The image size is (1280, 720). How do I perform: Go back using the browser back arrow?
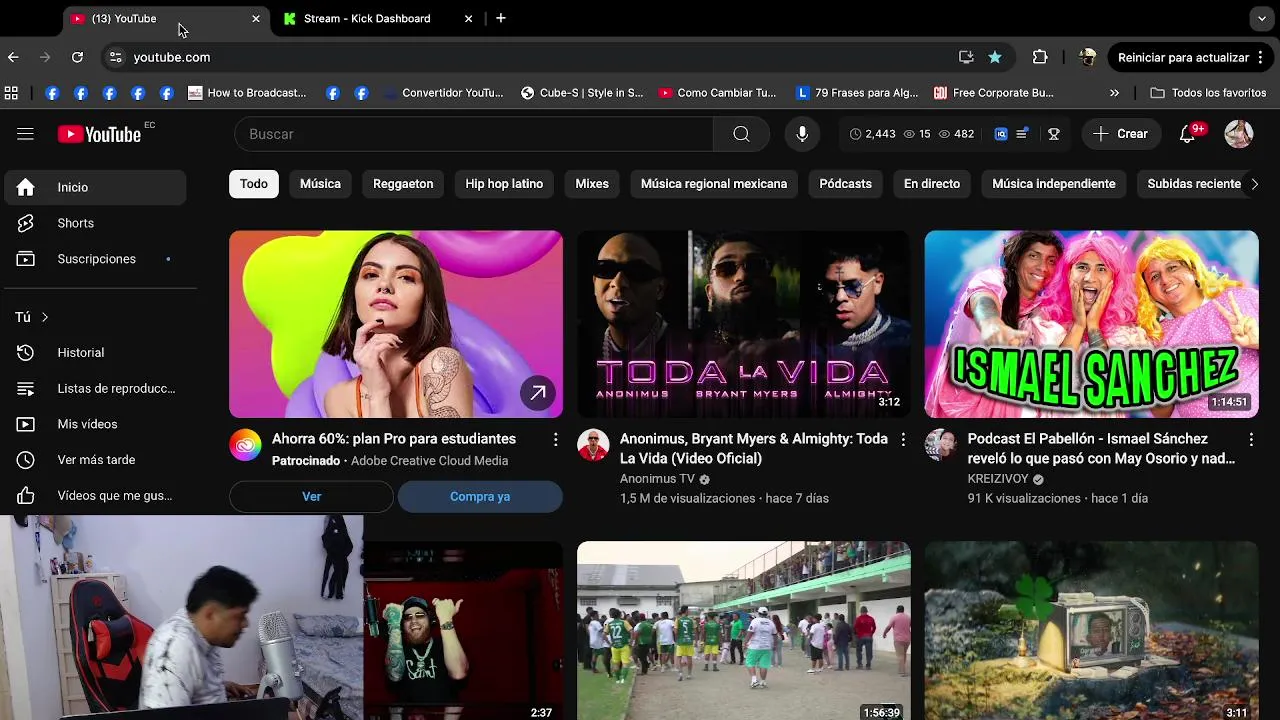click(x=13, y=57)
